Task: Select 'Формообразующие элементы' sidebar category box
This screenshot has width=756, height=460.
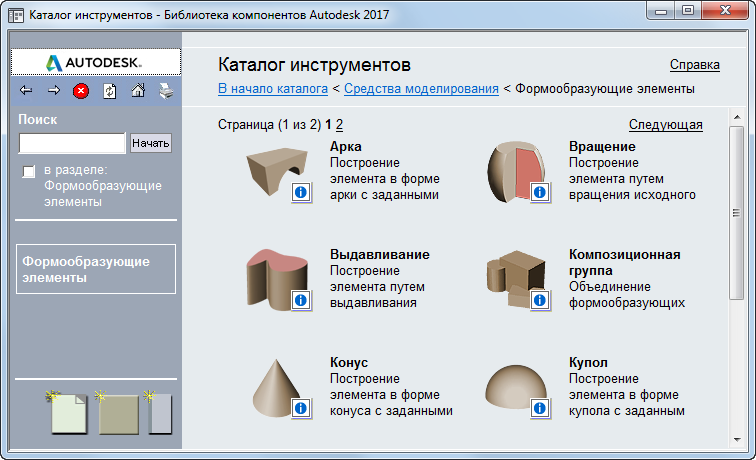Action: point(96,269)
